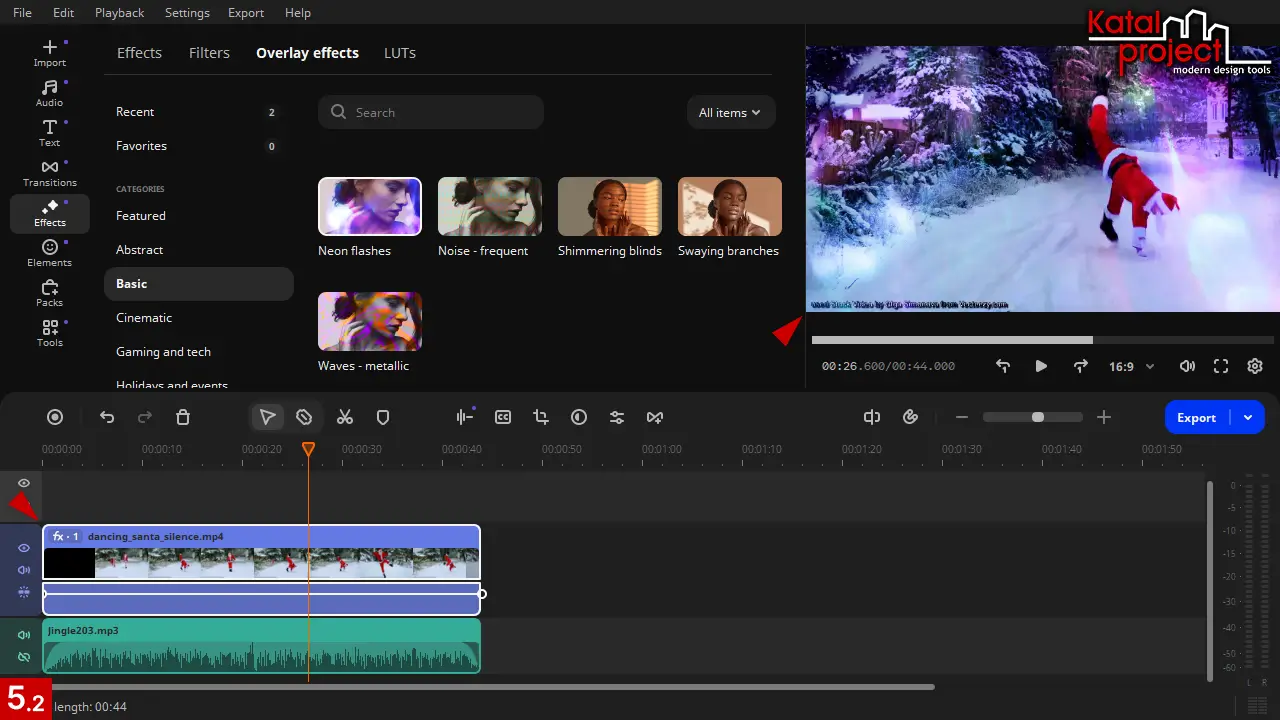Open the Playback menu
1280x720 pixels.
click(x=119, y=13)
